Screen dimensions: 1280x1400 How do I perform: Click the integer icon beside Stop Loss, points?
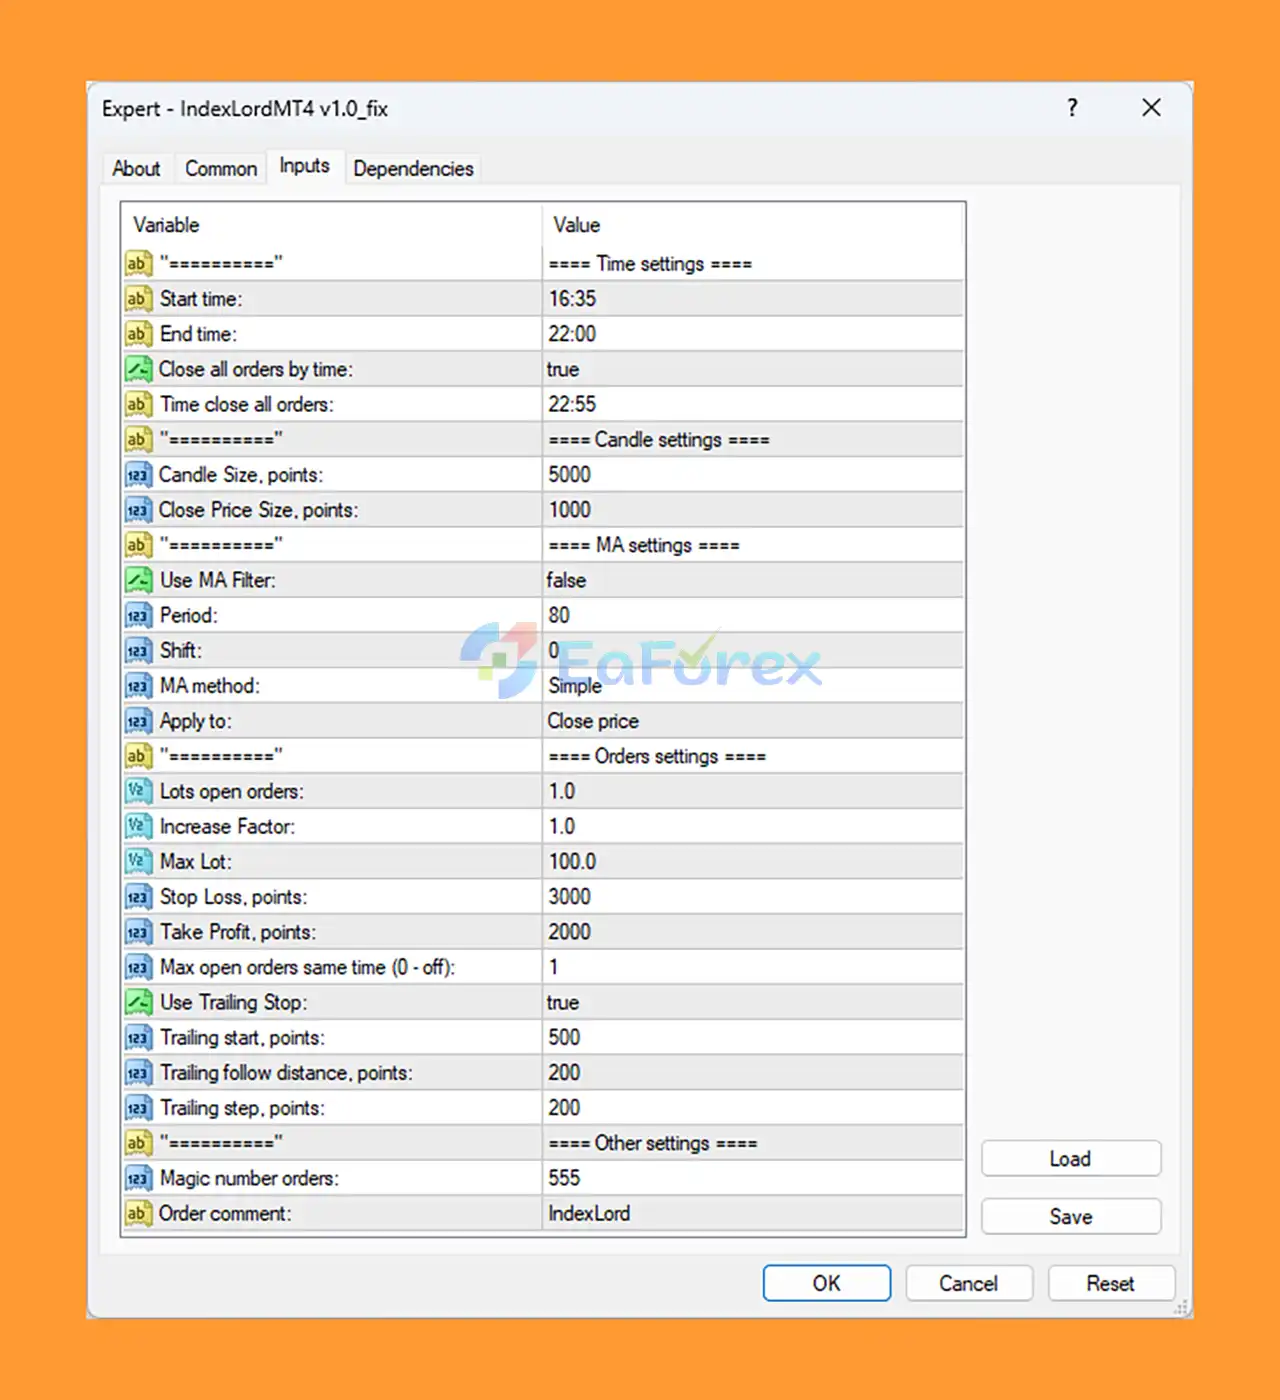point(138,897)
